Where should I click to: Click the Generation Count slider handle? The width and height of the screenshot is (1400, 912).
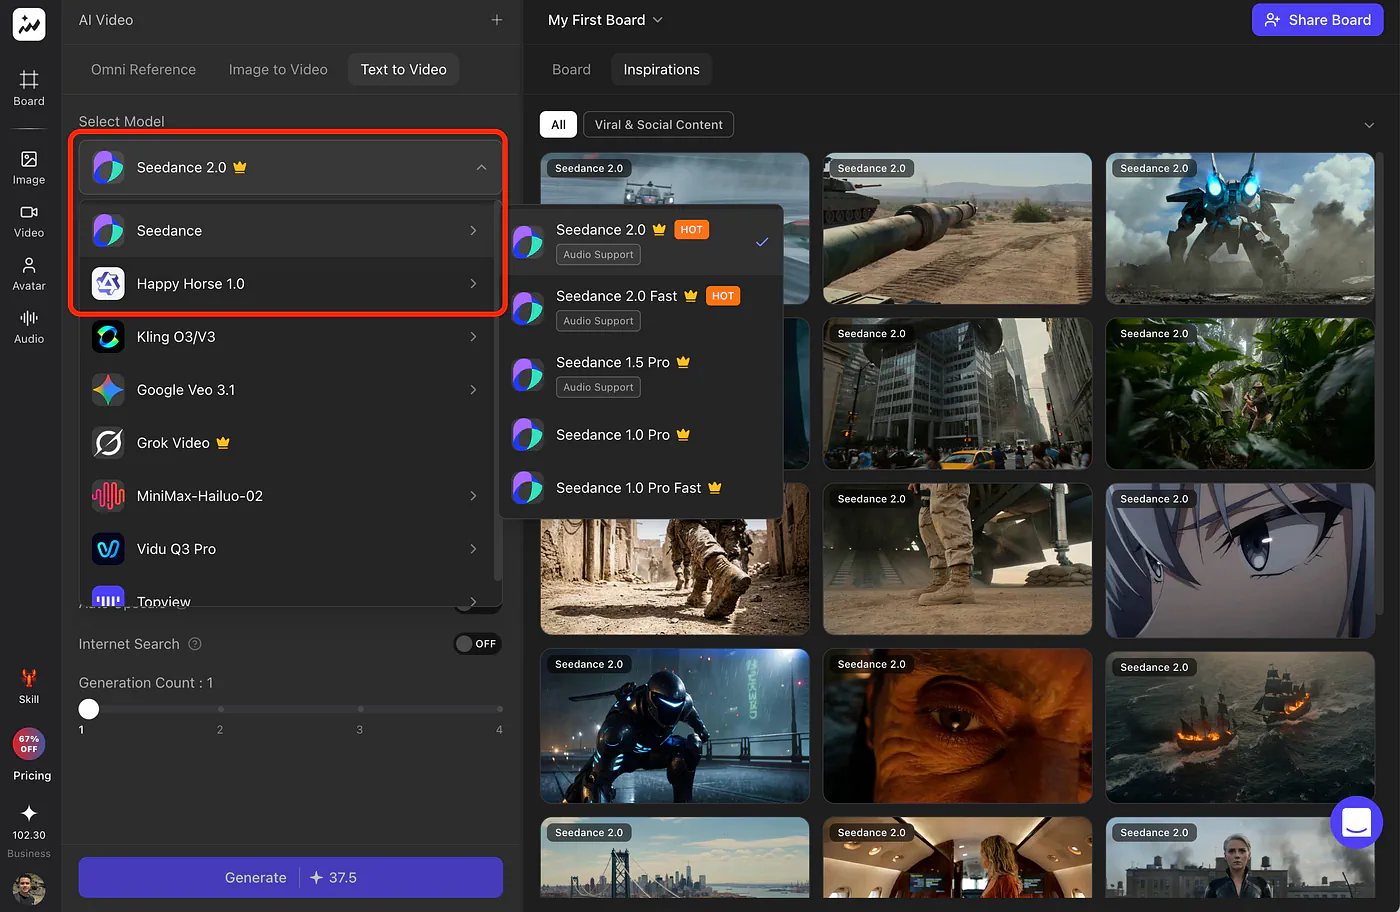(89, 709)
